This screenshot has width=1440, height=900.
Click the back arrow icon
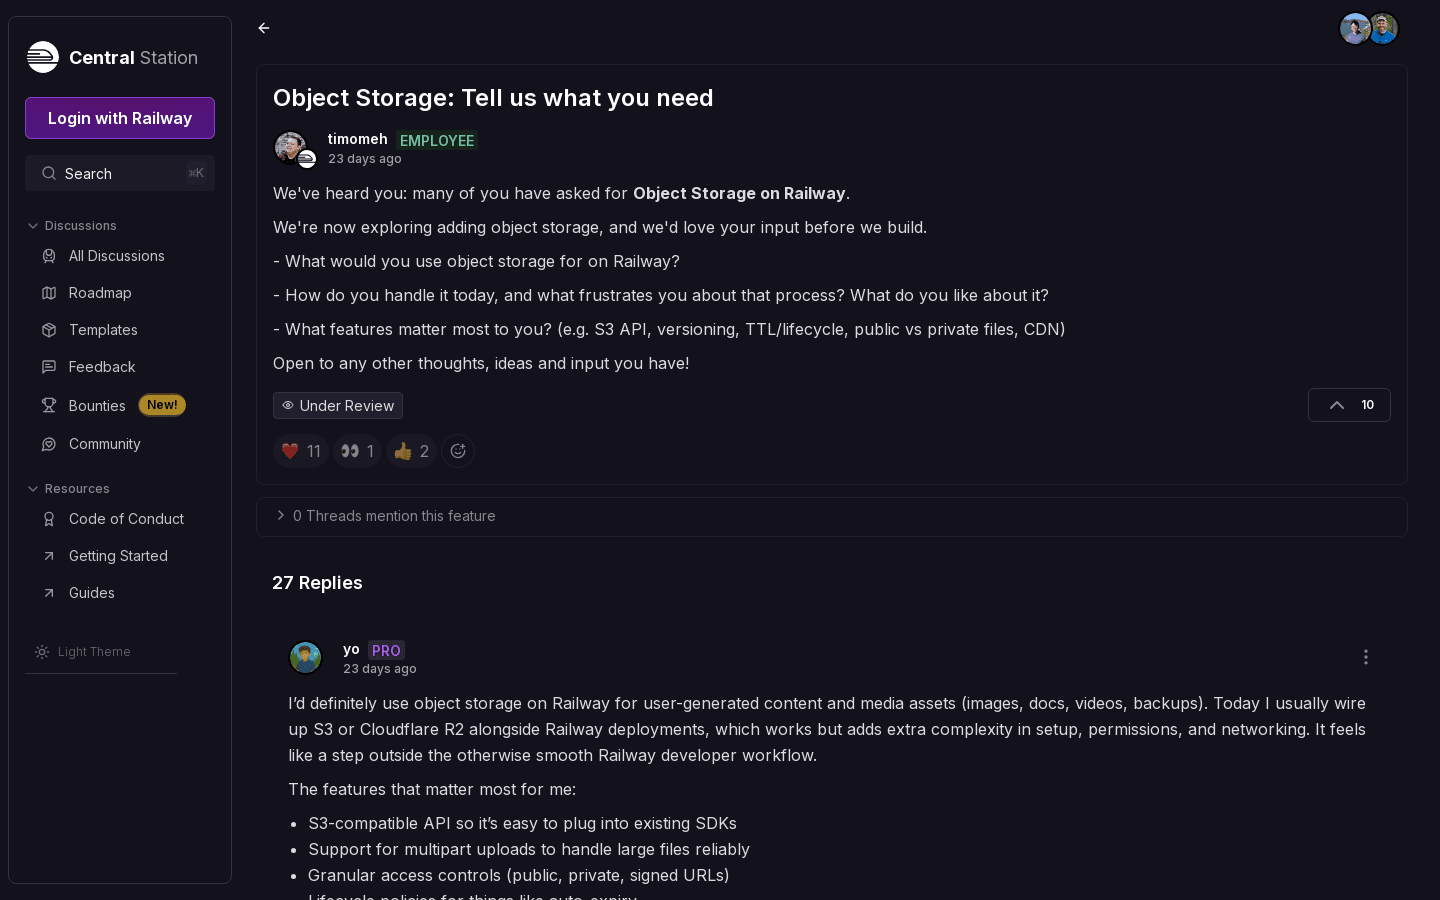[x=264, y=28]
